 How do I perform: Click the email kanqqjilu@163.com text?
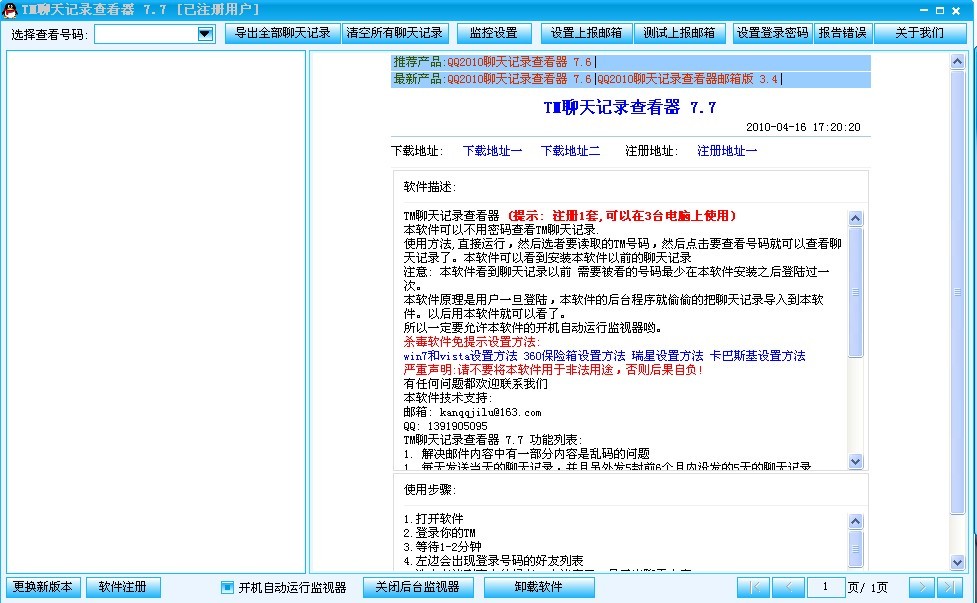click(490, 412)
